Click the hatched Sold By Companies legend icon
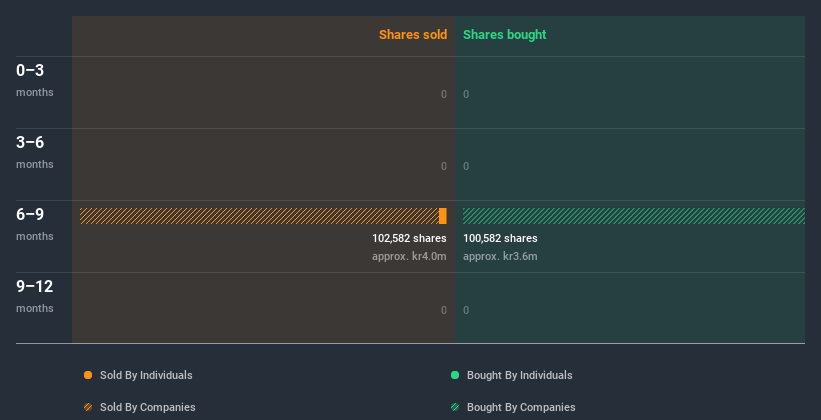The image size is (821, 420). coord(88,407)
